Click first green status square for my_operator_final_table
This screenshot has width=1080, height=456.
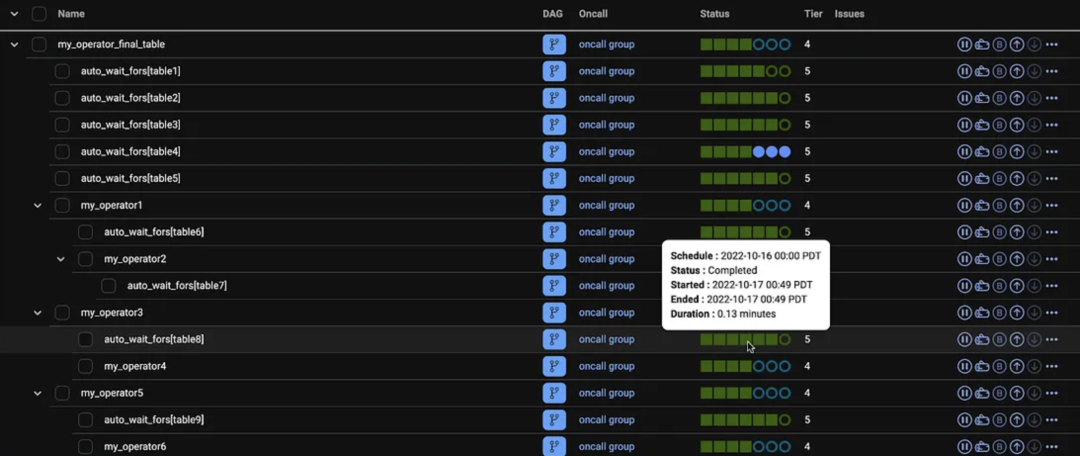pos(706,45)
